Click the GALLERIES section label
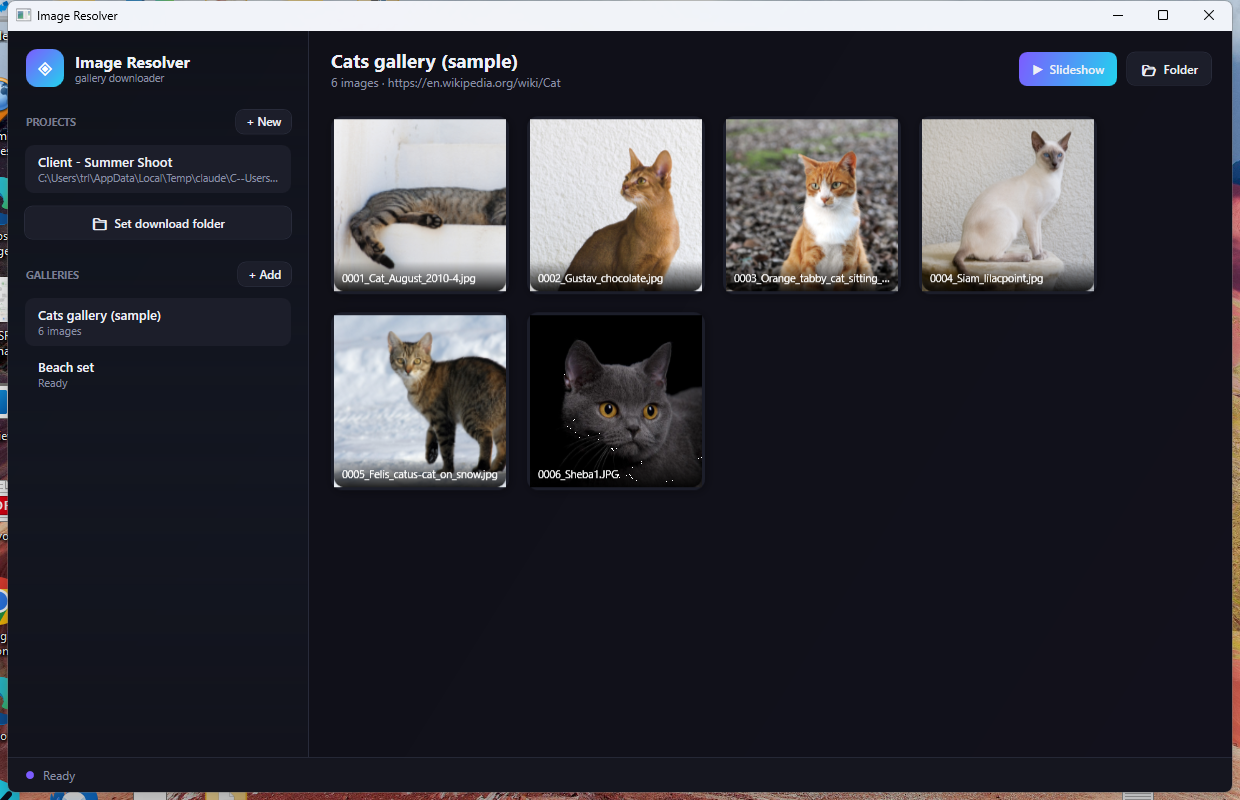Screen dimensions: 1240x800 pos(52,275)
